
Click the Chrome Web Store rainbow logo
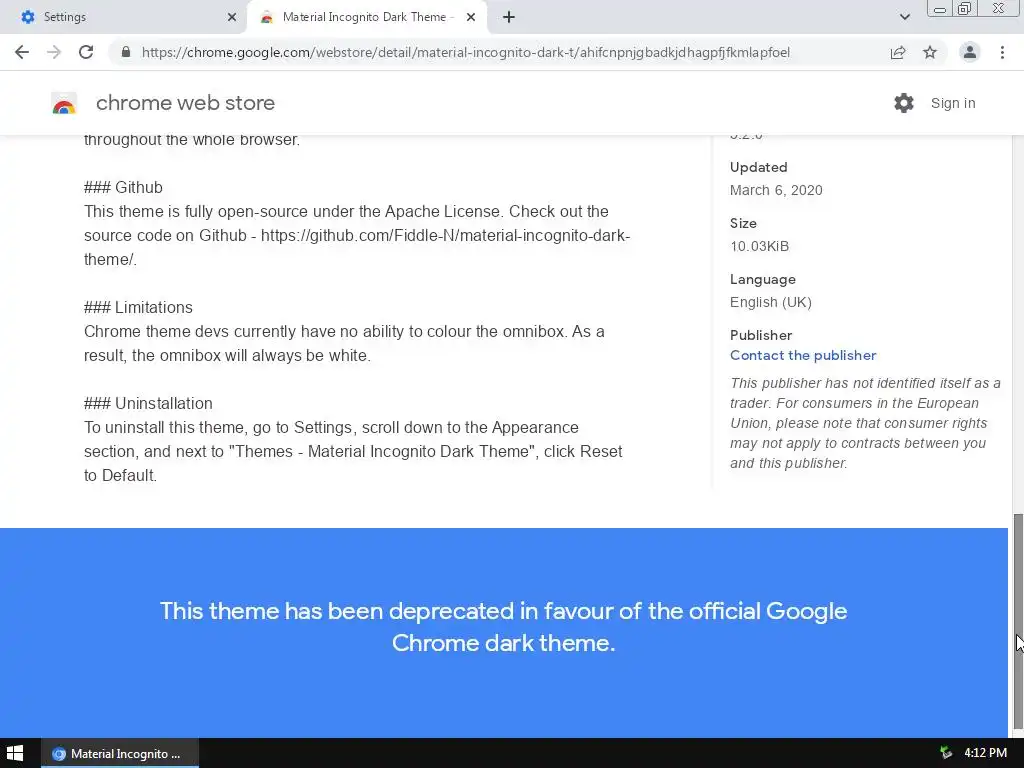64,103
